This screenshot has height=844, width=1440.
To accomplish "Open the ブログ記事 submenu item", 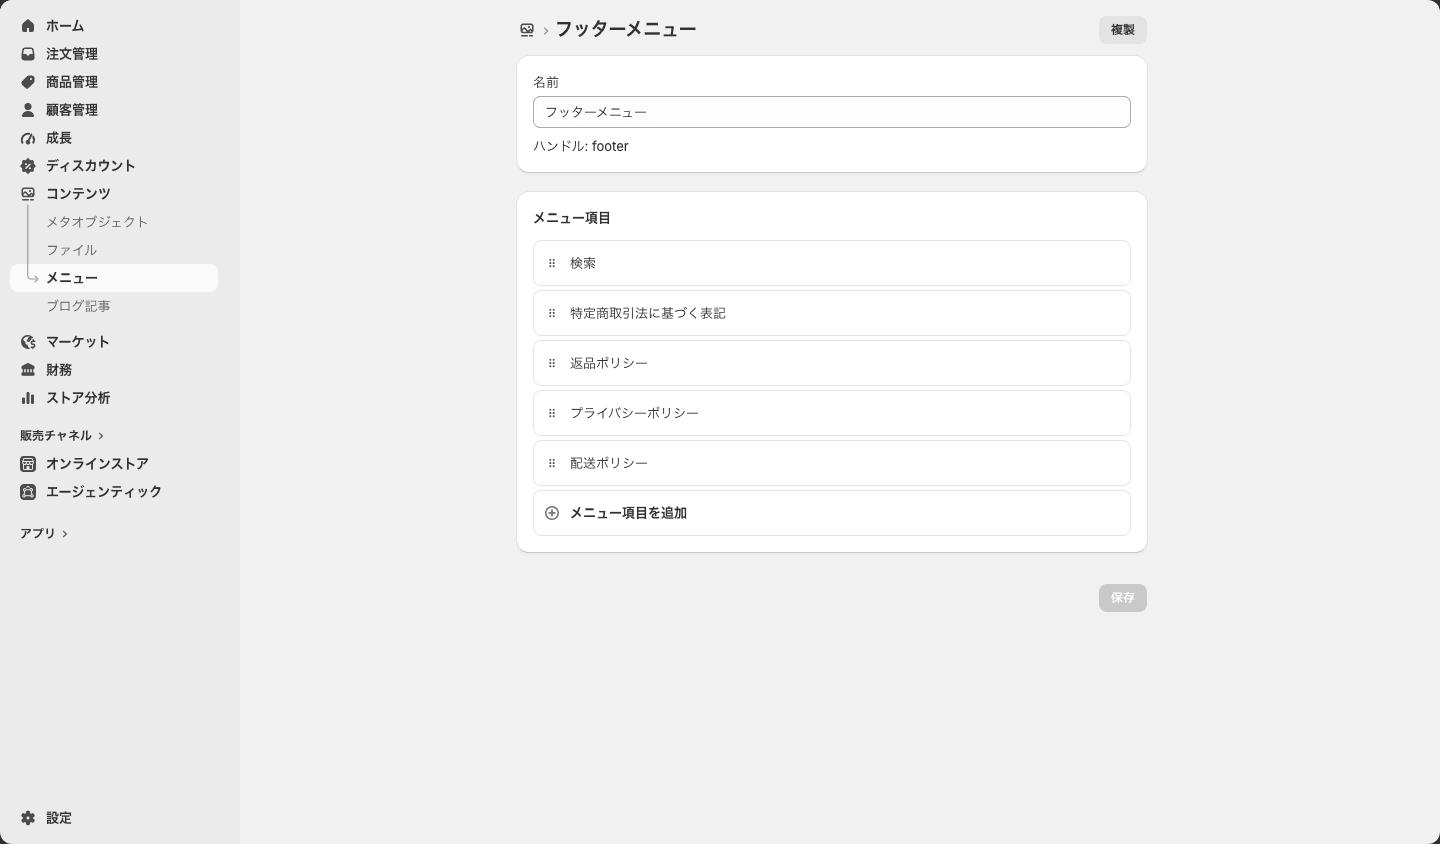I will click(114, 306).
